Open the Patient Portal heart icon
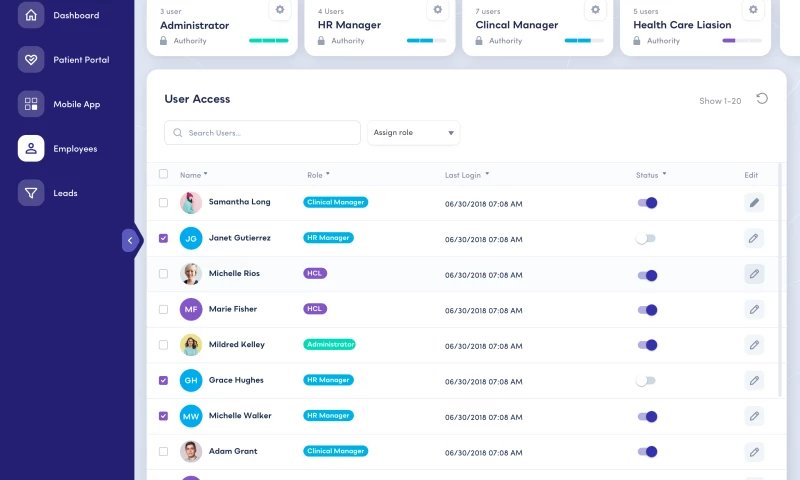This screenshot has height=480, width=800. 31,60
